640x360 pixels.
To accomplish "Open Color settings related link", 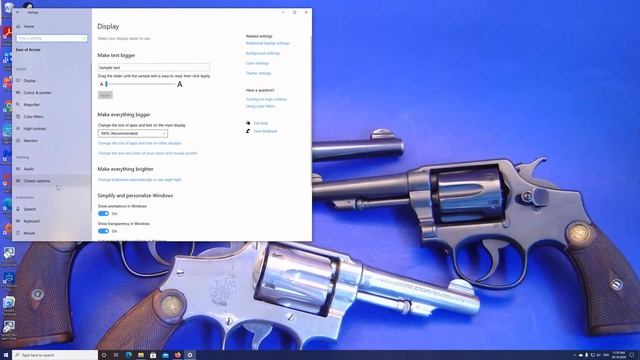I will [257, 63].
